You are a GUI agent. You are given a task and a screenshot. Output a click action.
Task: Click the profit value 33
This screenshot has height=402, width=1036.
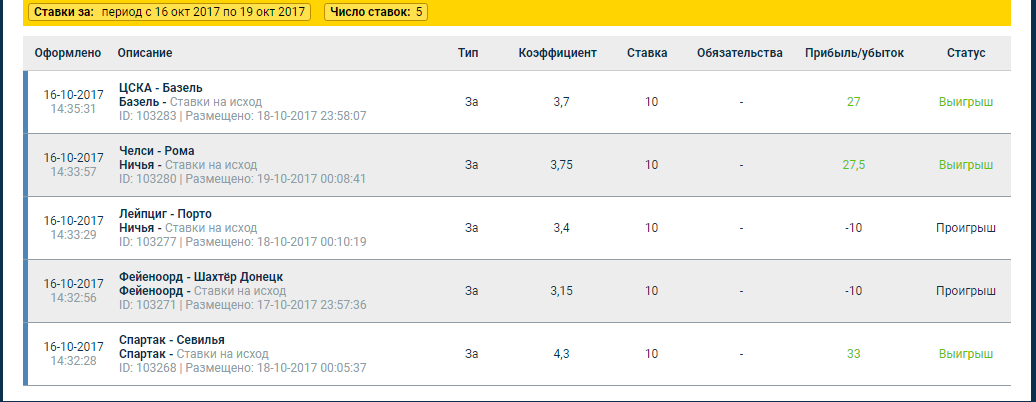(854, 354)
